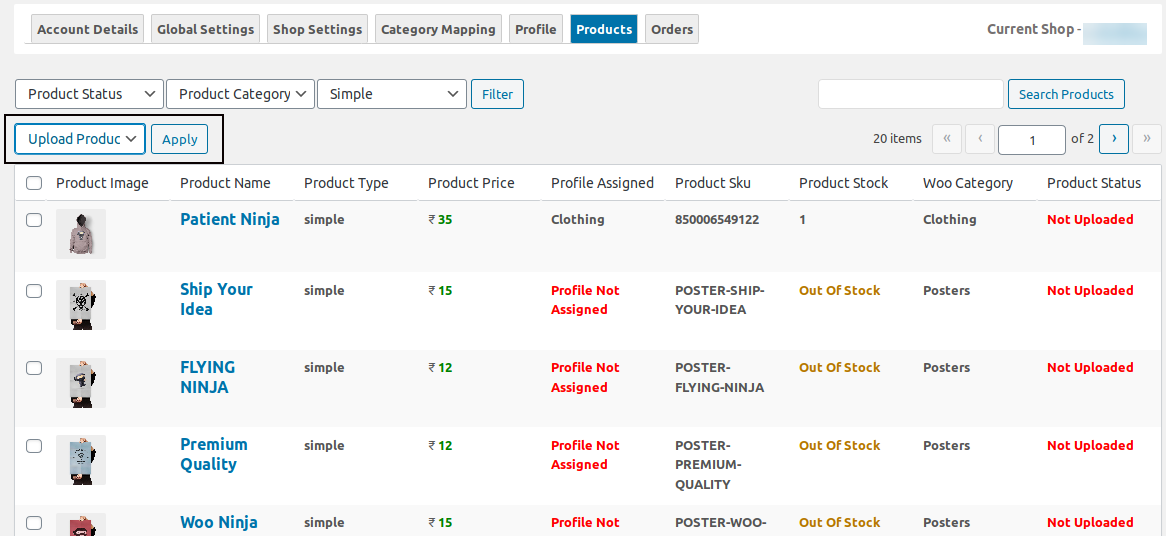Image resolution: width=1166 pixels, height=536 pixels.
Task: Open the Product Category dropdown
Action: coord(241,94)
